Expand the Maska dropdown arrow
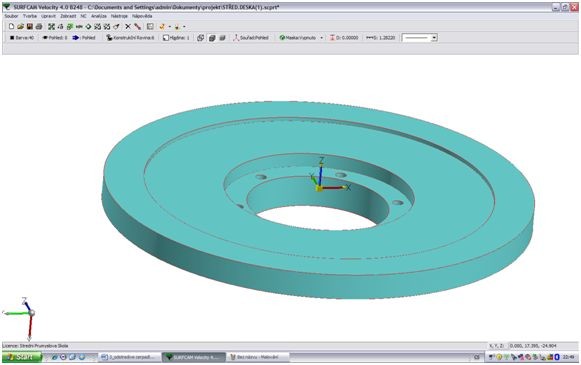581x365 pixels. [x=321, y=38]
